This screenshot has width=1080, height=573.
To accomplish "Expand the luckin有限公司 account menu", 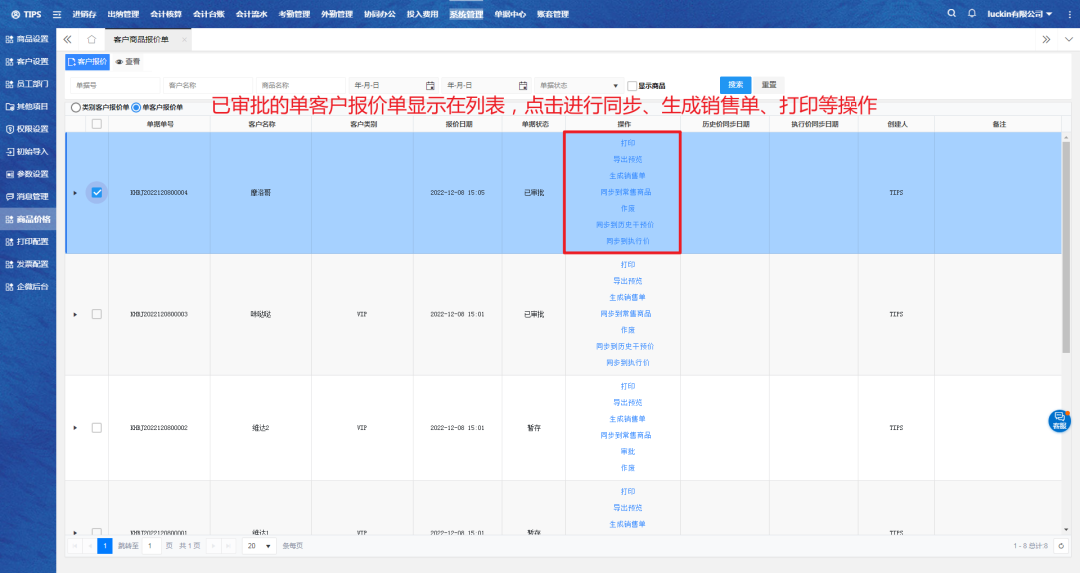I will (1019, 14).
